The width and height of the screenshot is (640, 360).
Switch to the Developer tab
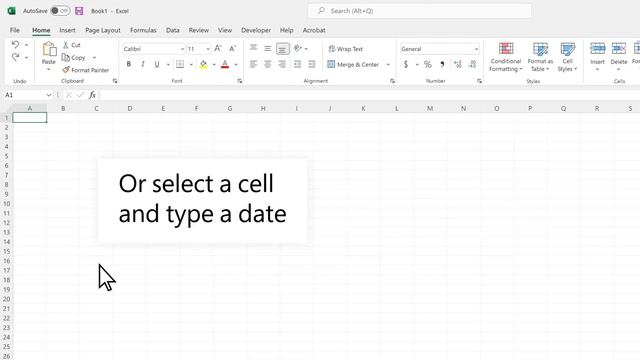pos(256,30)
